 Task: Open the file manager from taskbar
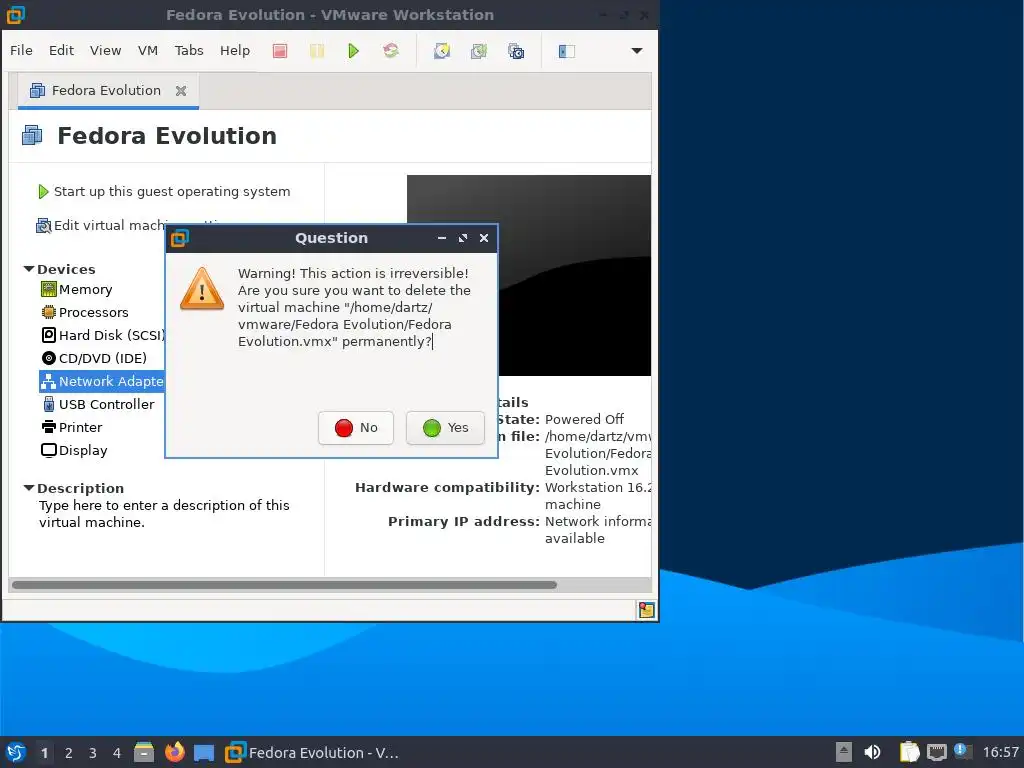tap(144, 752)
